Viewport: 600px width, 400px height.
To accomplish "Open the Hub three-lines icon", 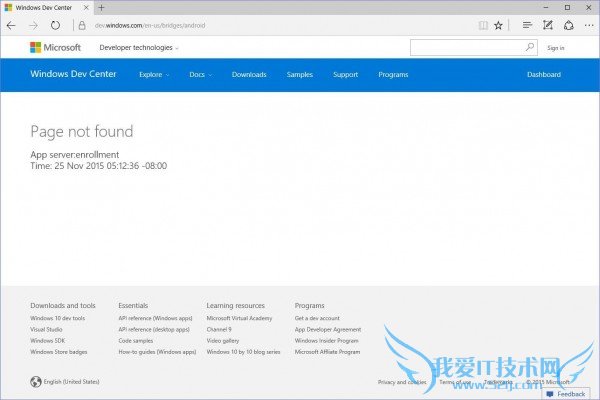I will point(527,25).
